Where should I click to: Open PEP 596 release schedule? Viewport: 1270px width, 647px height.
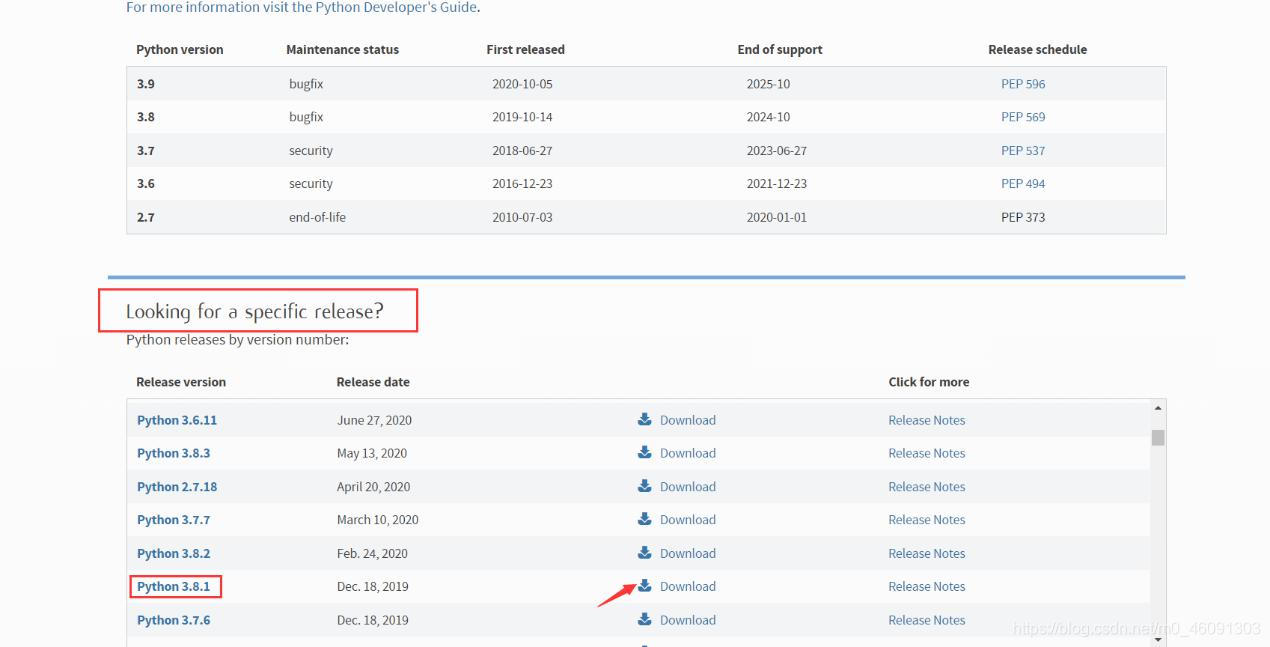(1023, 84)
